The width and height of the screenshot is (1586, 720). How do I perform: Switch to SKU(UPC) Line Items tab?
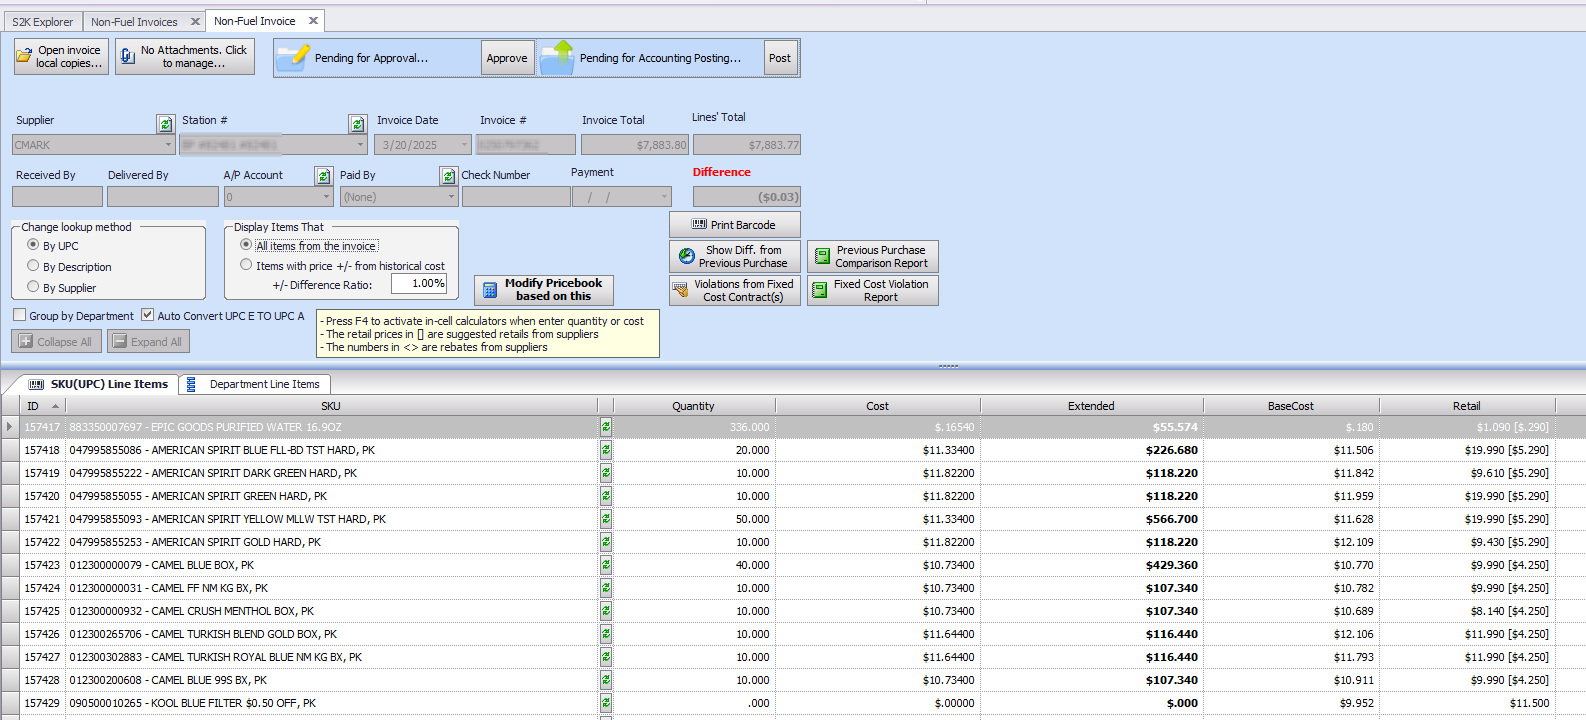98,384
